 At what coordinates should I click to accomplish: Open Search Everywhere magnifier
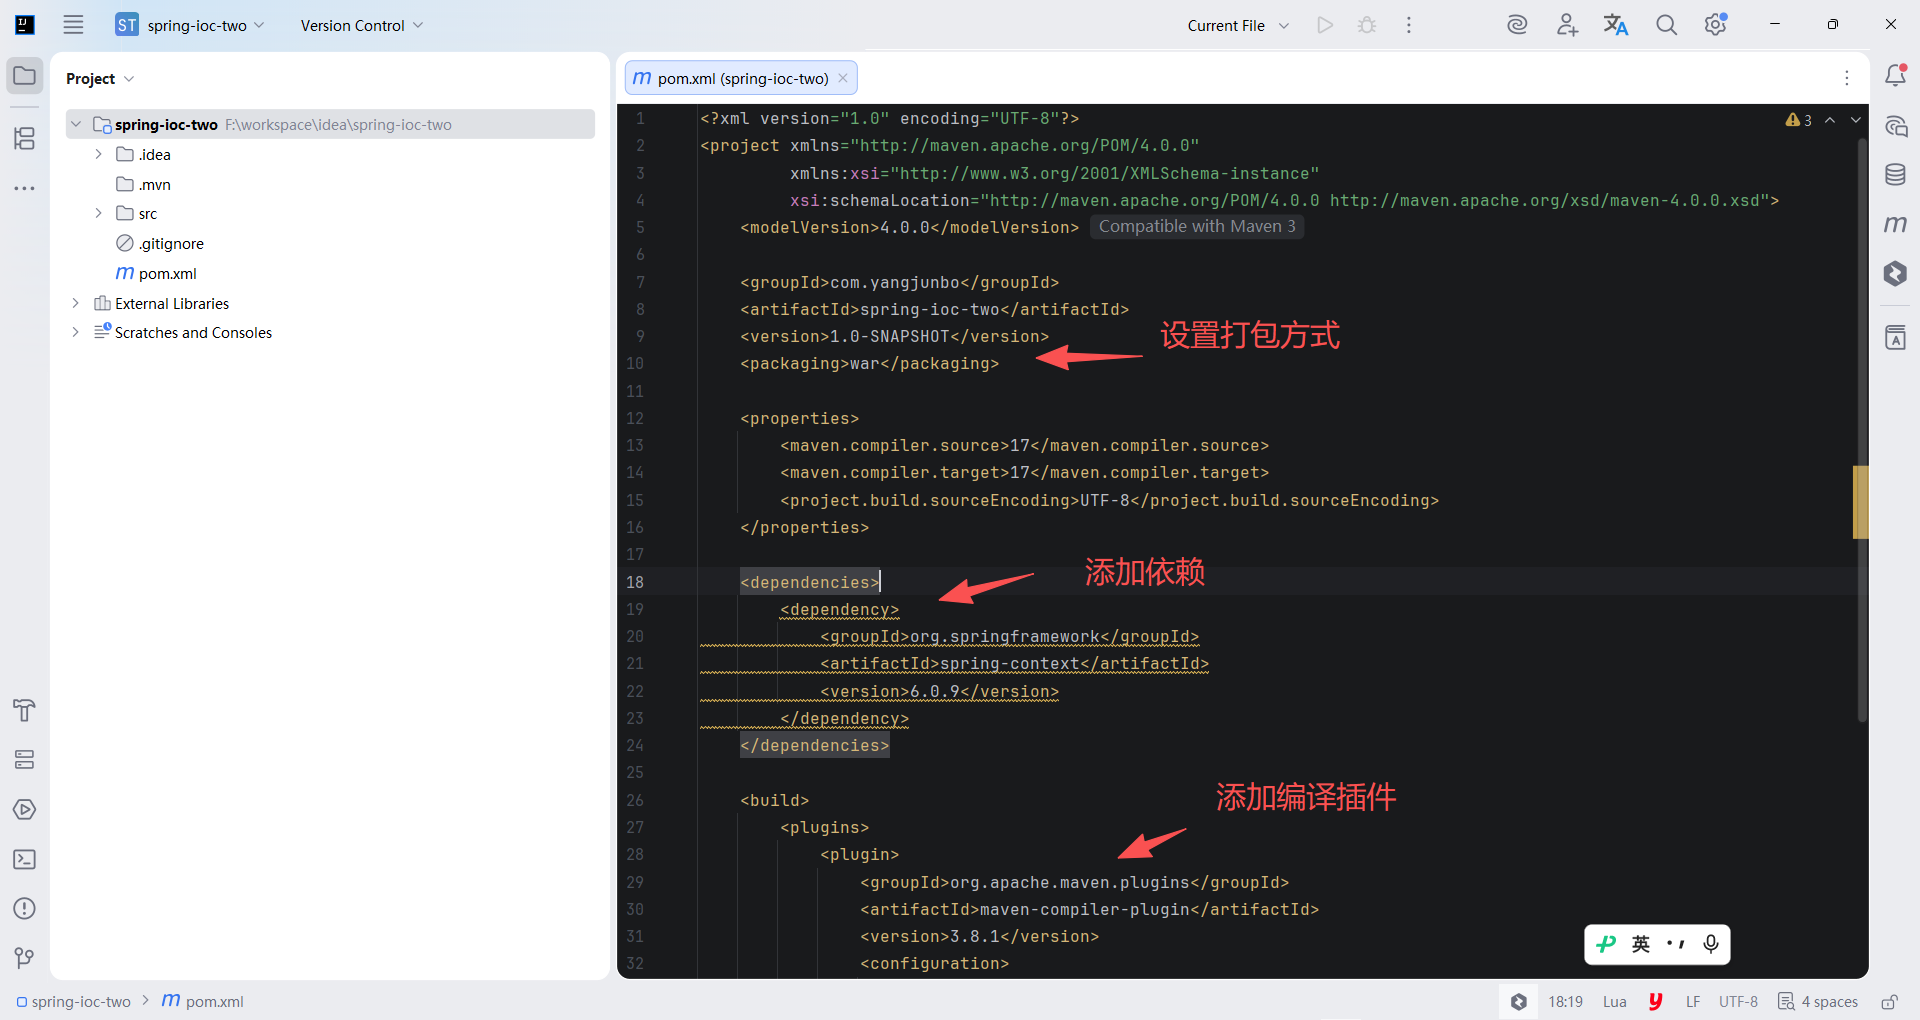1666,25
